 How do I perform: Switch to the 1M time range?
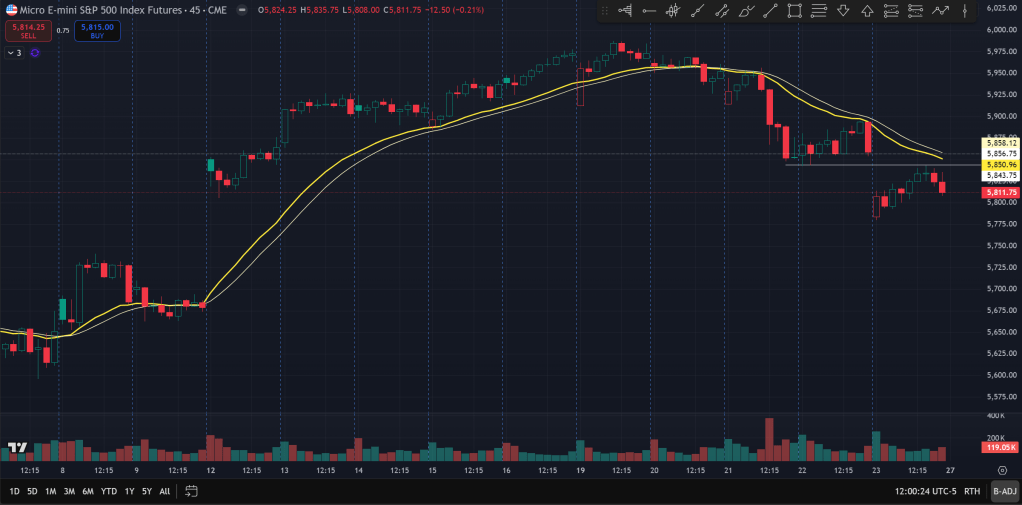tap(50, 491)
